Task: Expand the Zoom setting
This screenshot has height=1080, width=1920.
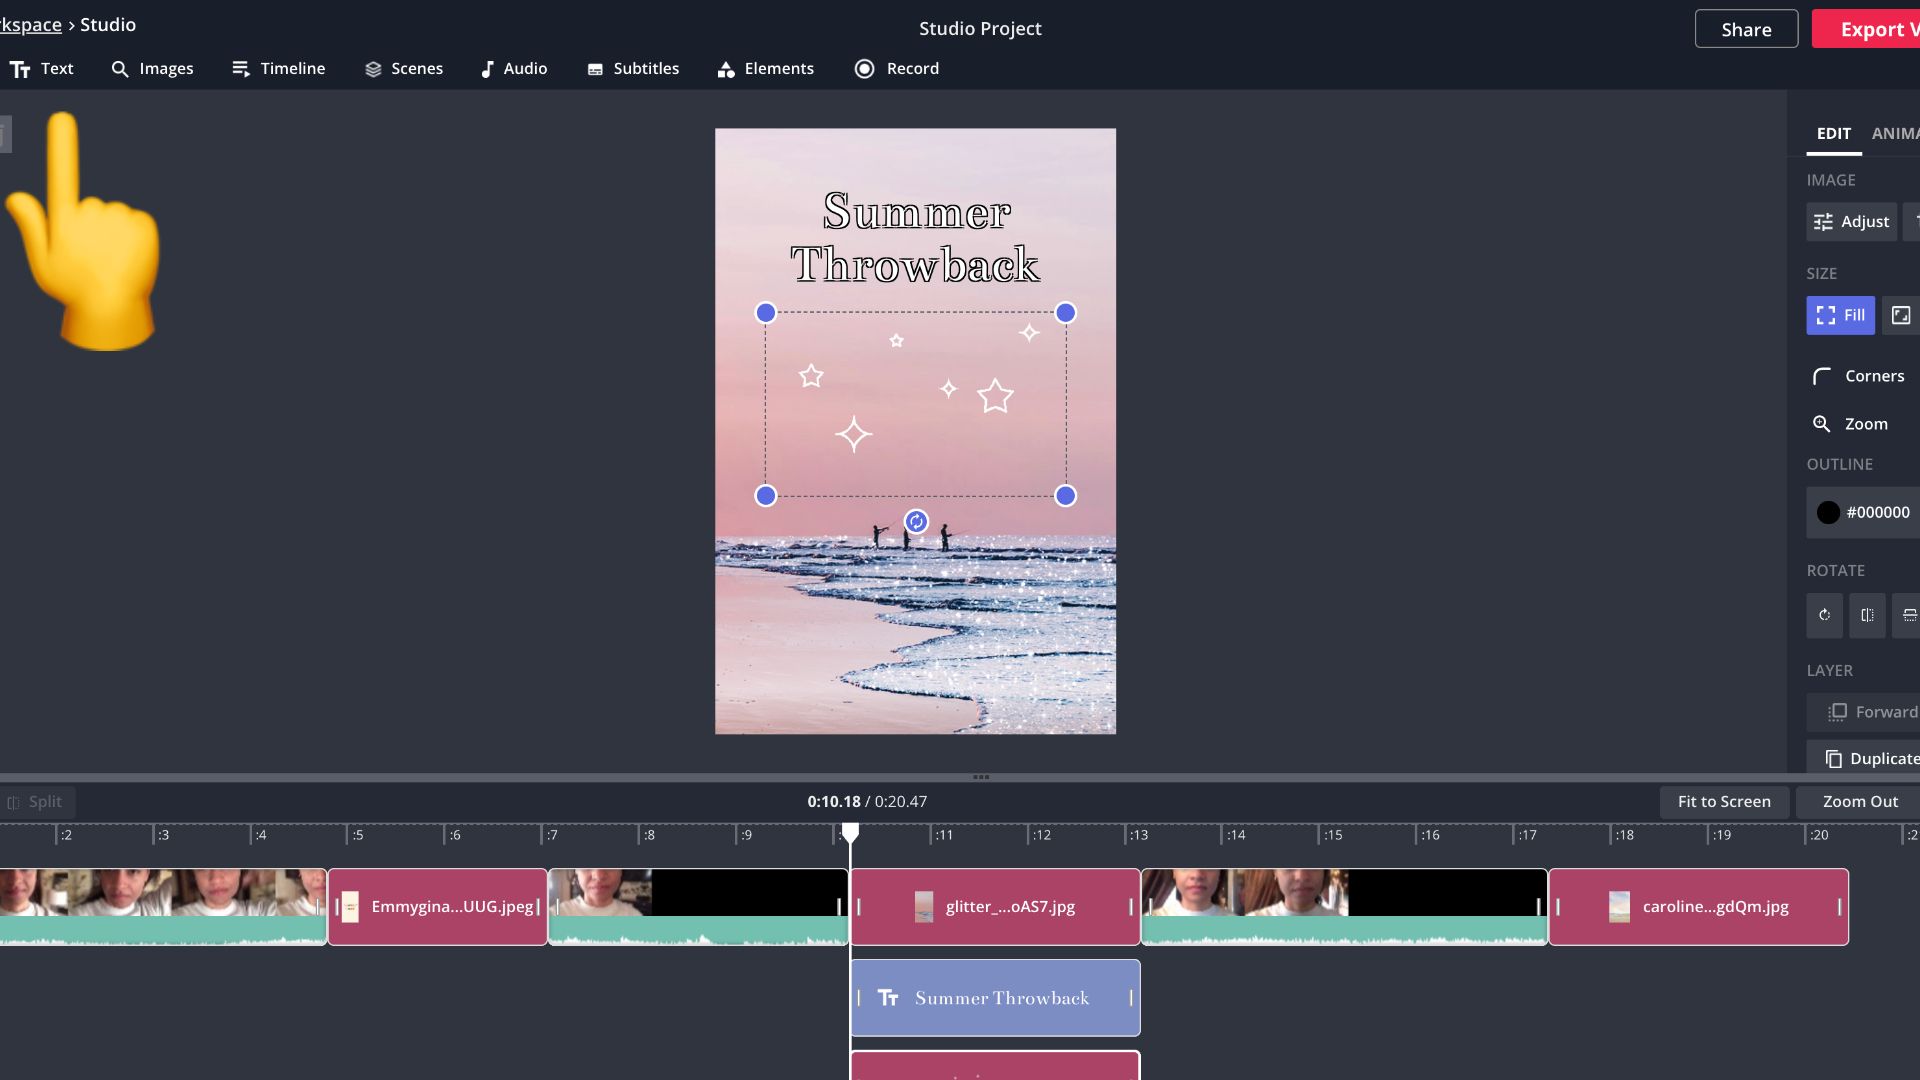Action: [1851, 424]
